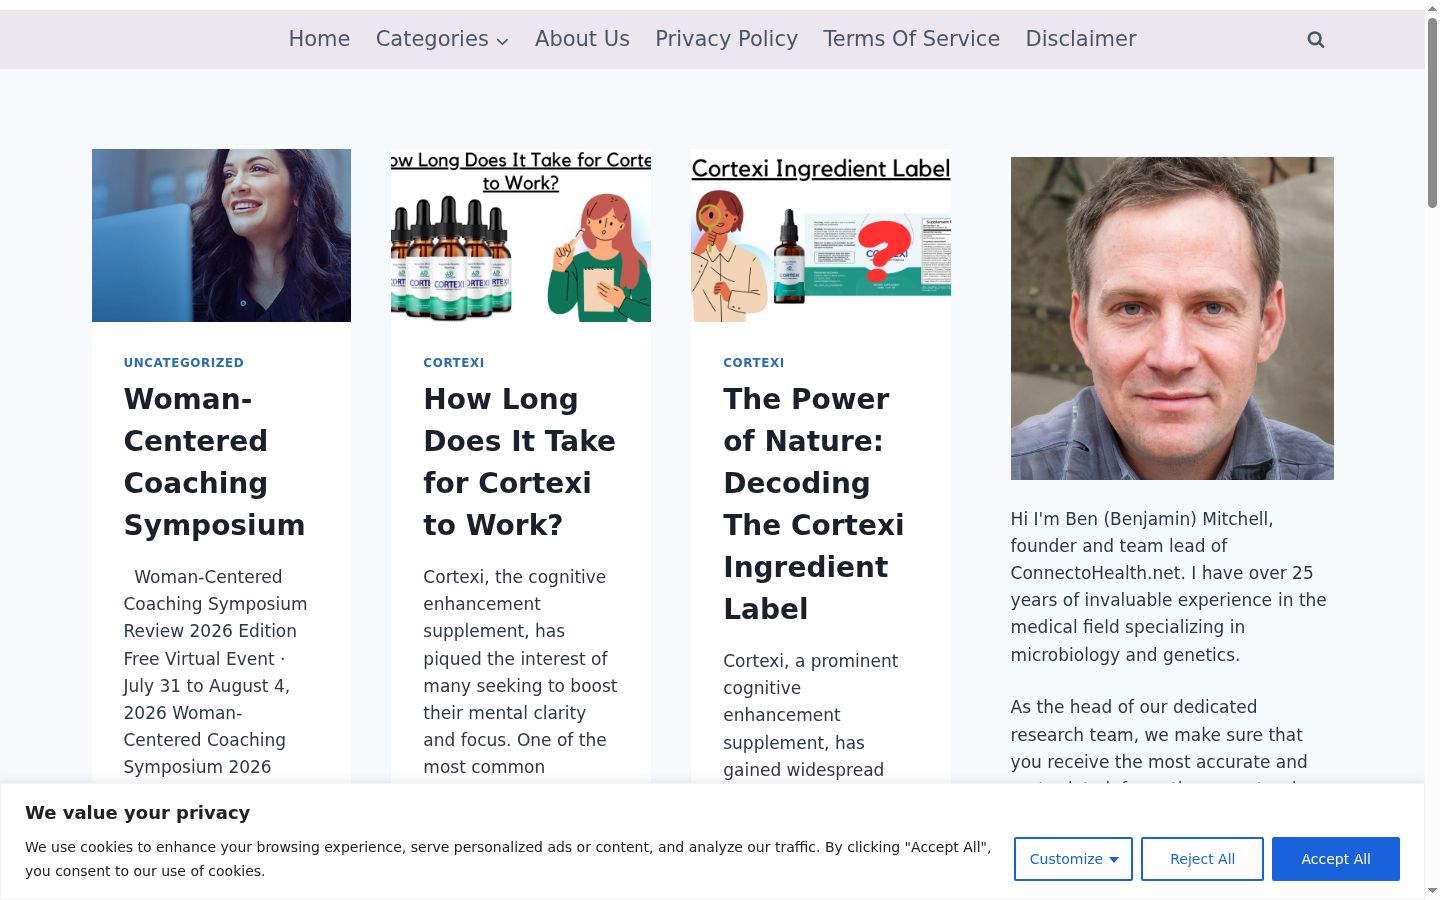Viewport: 1440px width, 900px height.
Task: Click the 'As the head of our dedicated research team' paragraph
Action: pos(1159,738)
